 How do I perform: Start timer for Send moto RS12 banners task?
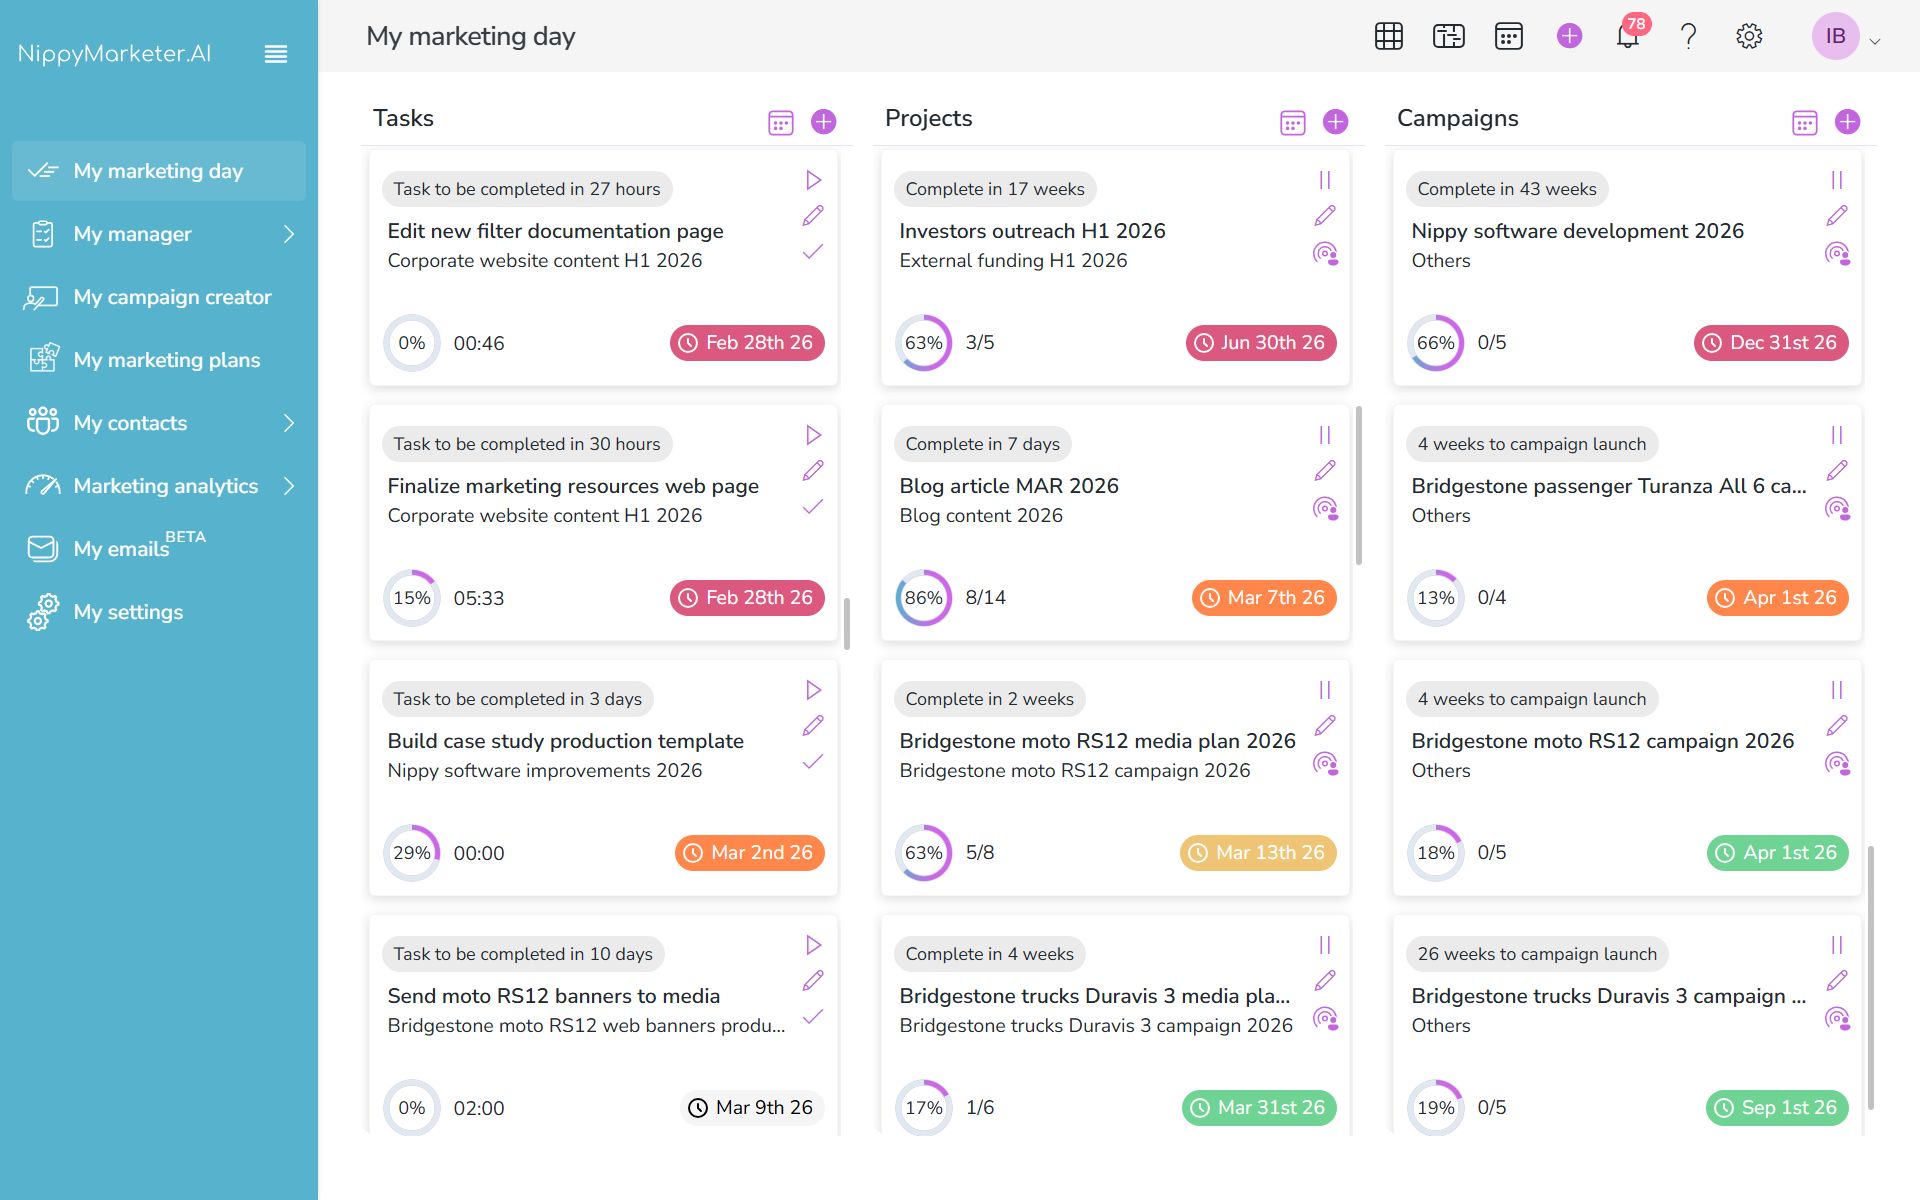(x=813, y=945)
